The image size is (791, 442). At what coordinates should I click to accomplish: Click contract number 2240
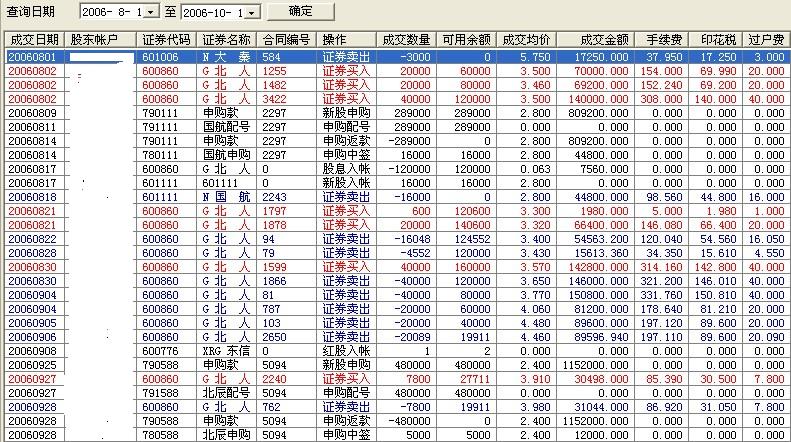click(274, 379)
